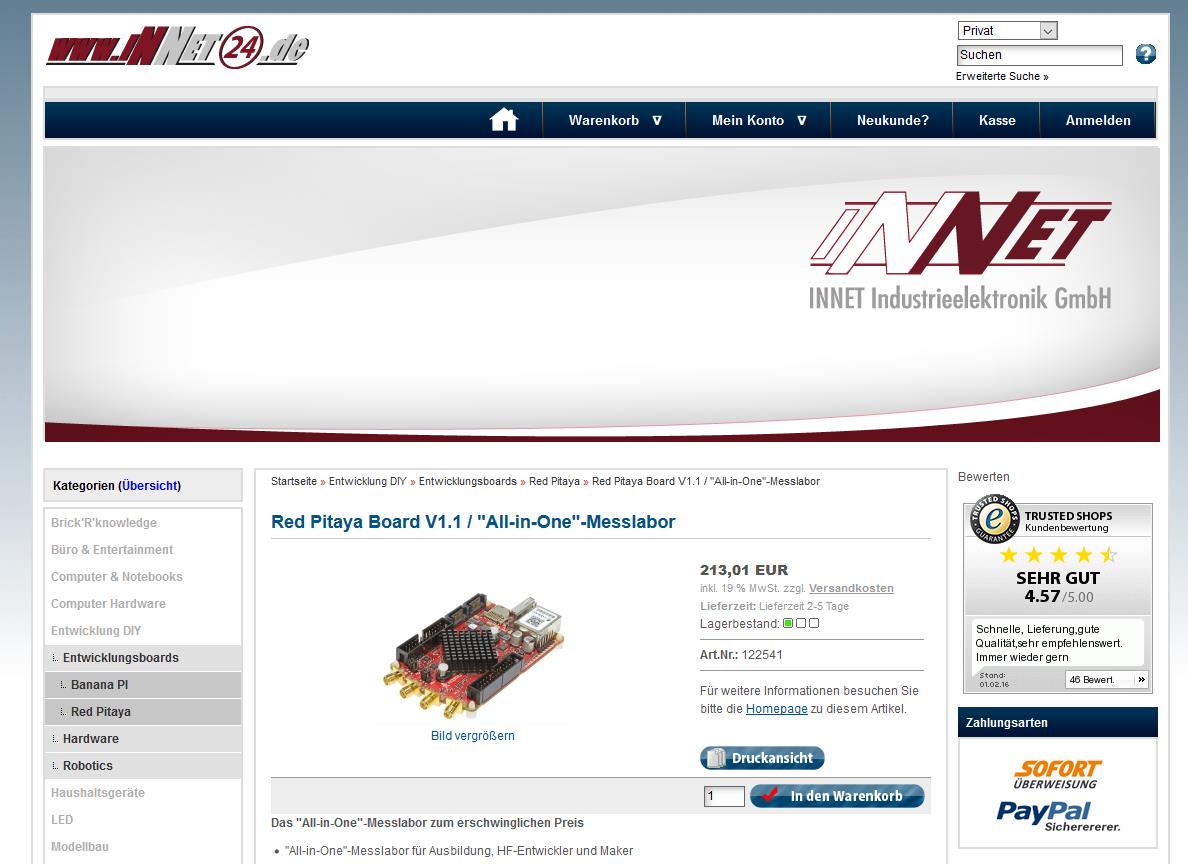Open the arrow next to 46 Bewert.
1188x864 pixels.
(x=1141, y=680)
